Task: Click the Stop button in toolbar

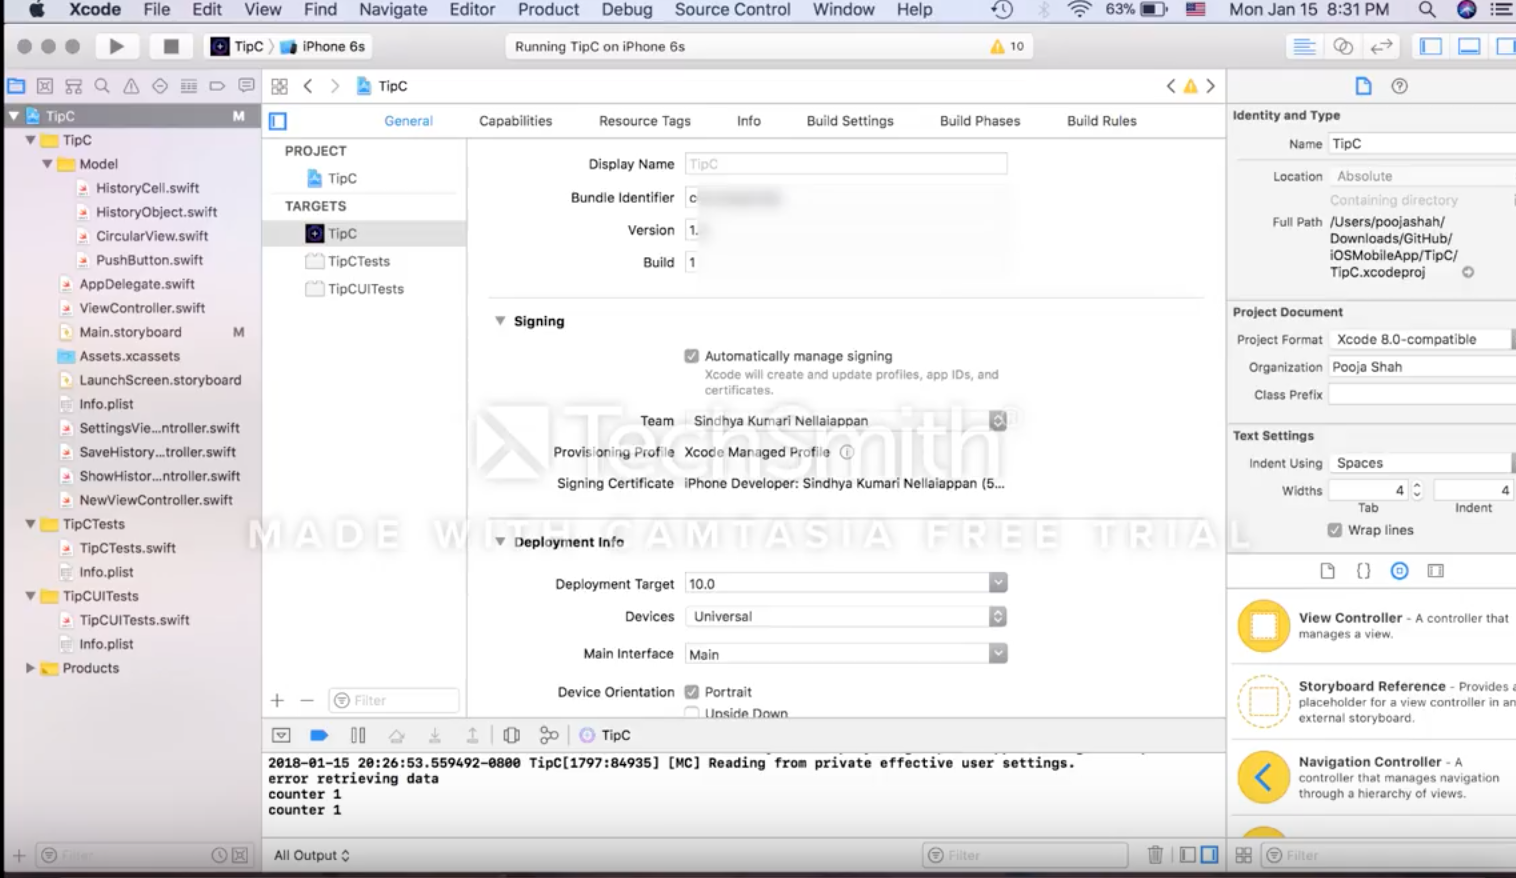Action: [171, 46]
